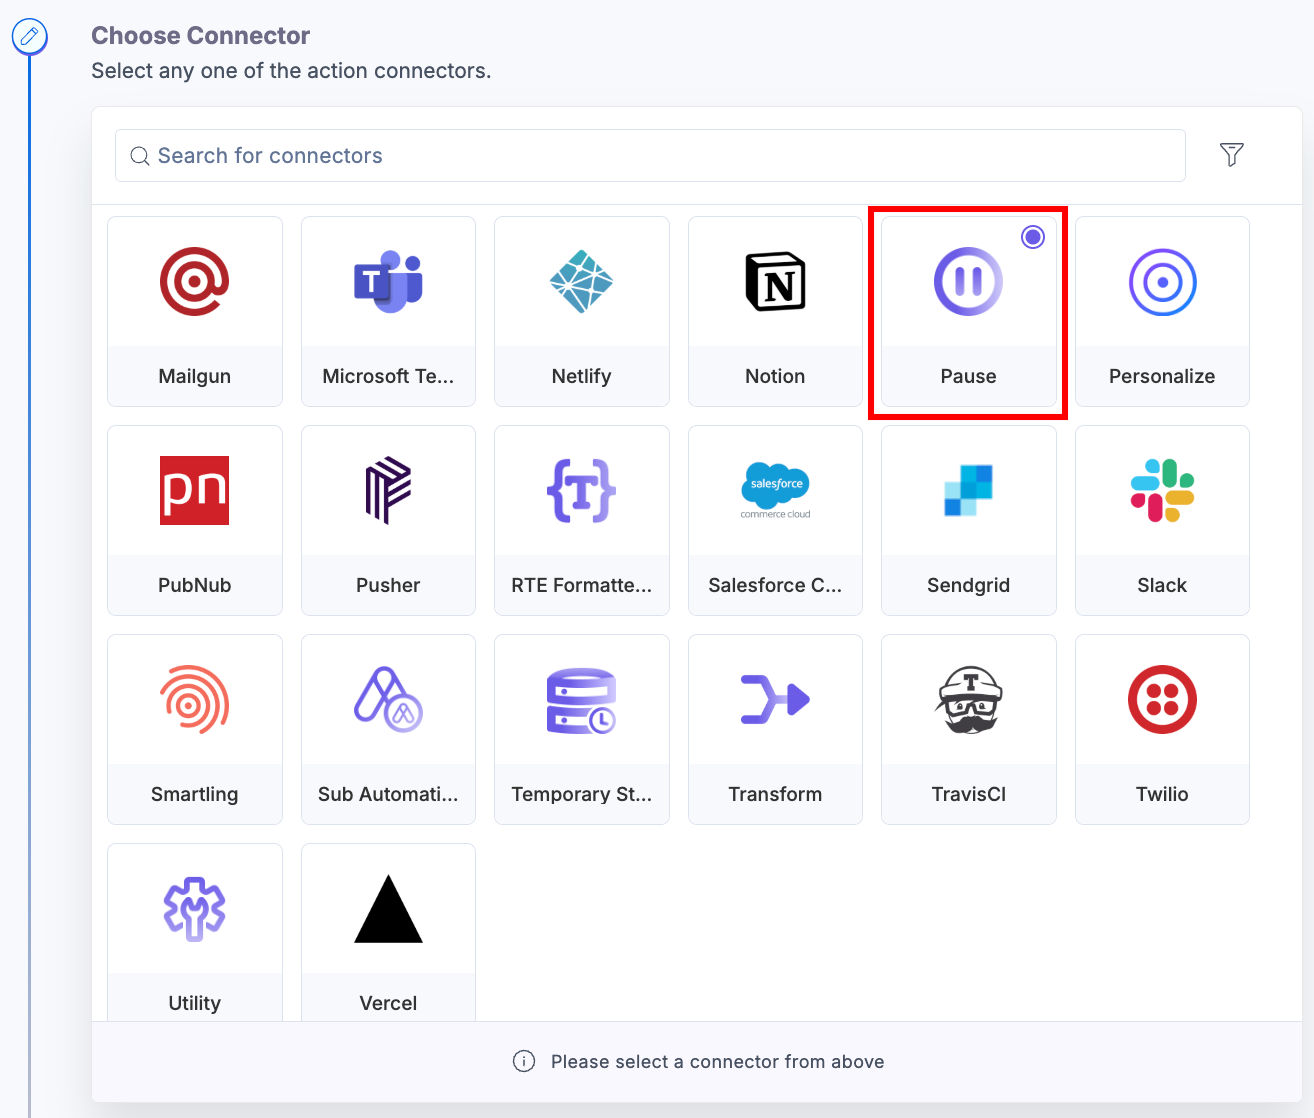Click the truncated 'Microsoft Te...' label
Image resolution: width=1314 pixels, height=1118 pixels.
click(x=388, y=376)
